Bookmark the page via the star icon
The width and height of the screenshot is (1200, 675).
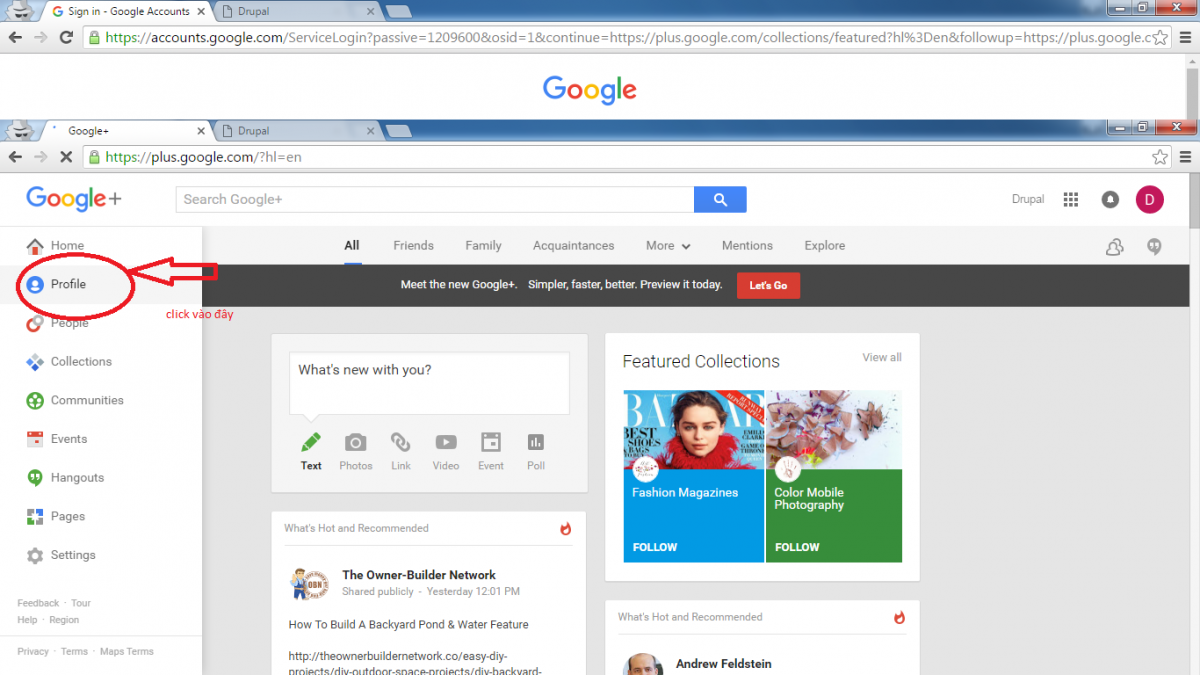pos(1158,156)
